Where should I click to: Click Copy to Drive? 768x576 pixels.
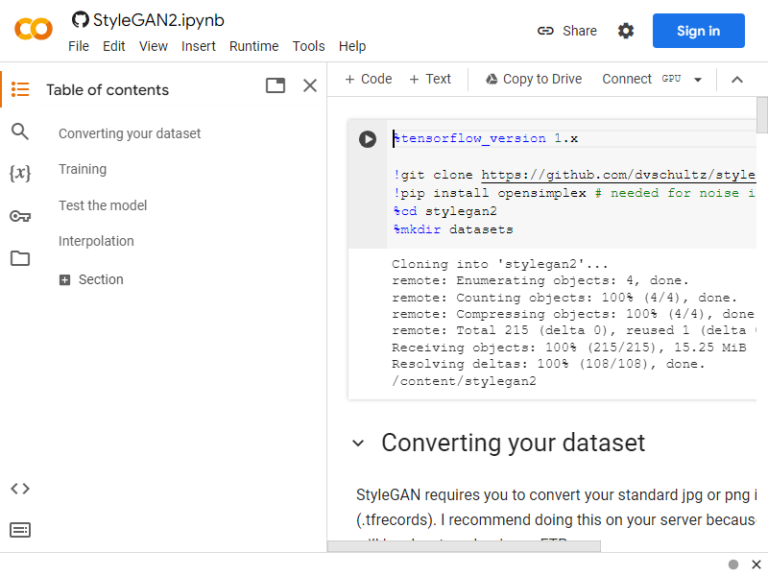coord(533,79)
